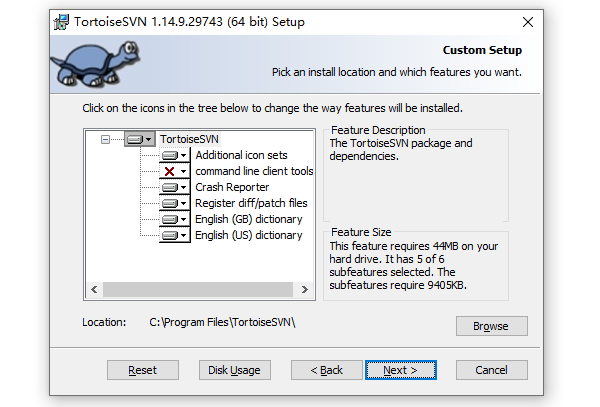Collapse the TortoiseSVN feature tree node

point(105,140)
